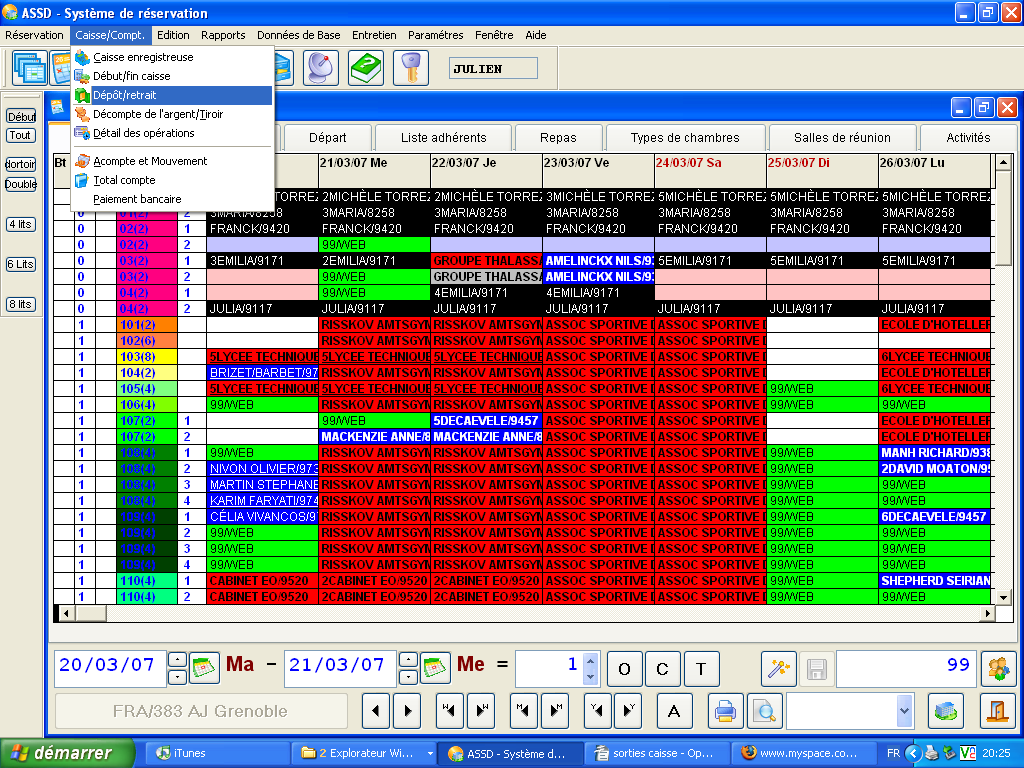1024x768 pixels.
Task: Click the T button
Action: (701, 669)
